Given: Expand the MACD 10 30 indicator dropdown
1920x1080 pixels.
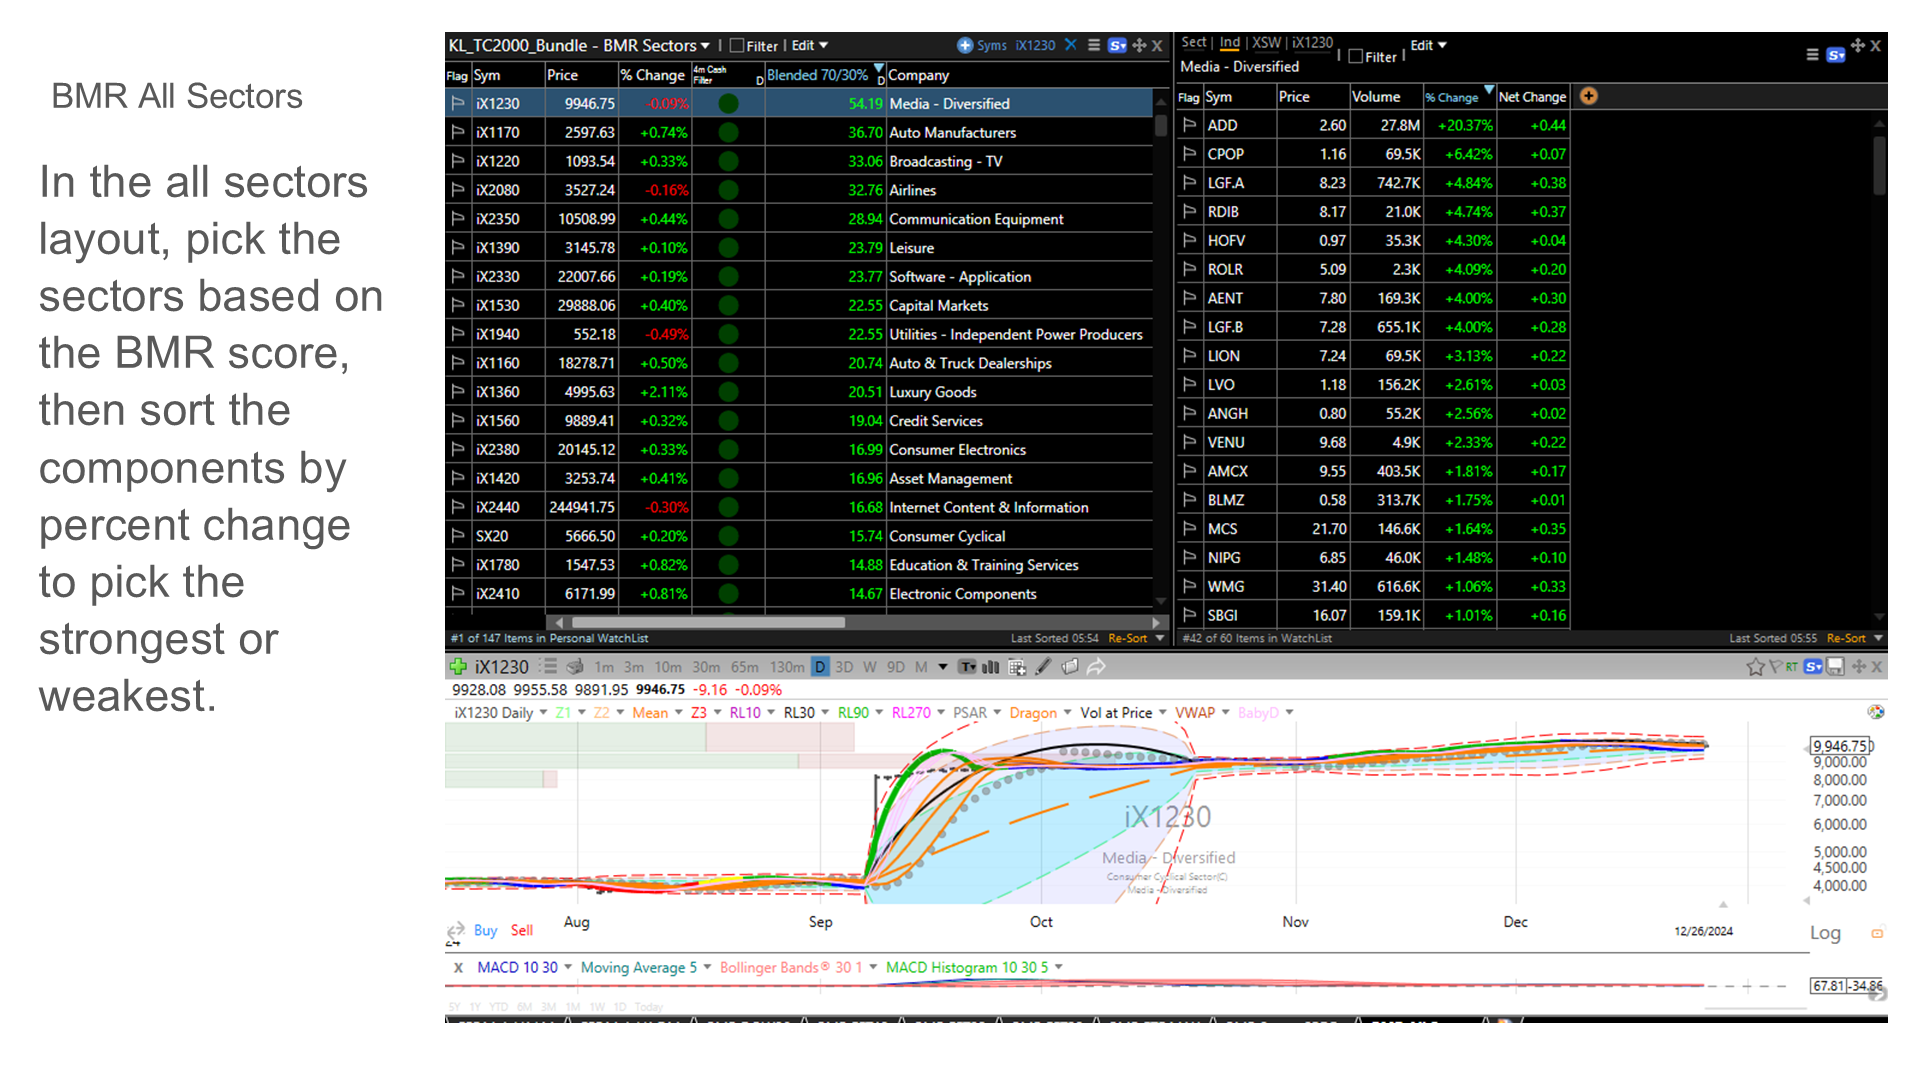Looking at the screenshot, I should [x=566, y=967].
